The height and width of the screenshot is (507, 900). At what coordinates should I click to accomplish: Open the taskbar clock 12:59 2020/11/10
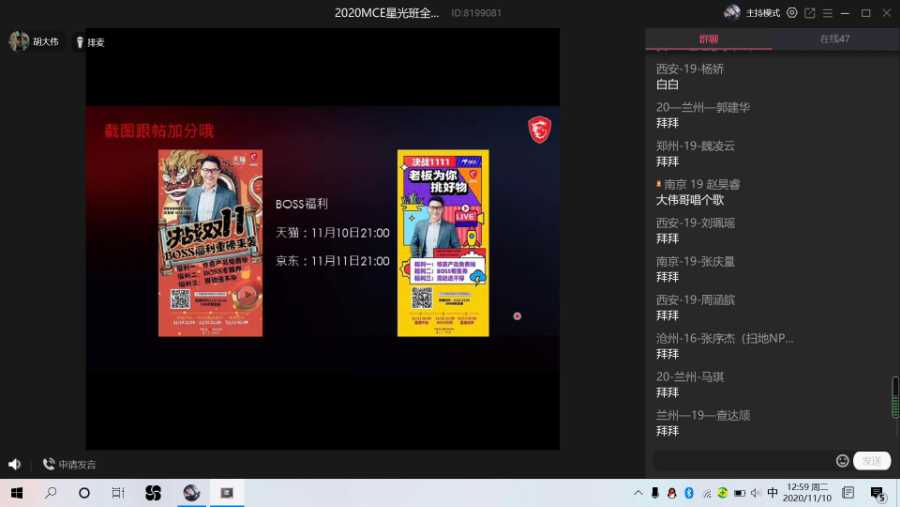807,493
